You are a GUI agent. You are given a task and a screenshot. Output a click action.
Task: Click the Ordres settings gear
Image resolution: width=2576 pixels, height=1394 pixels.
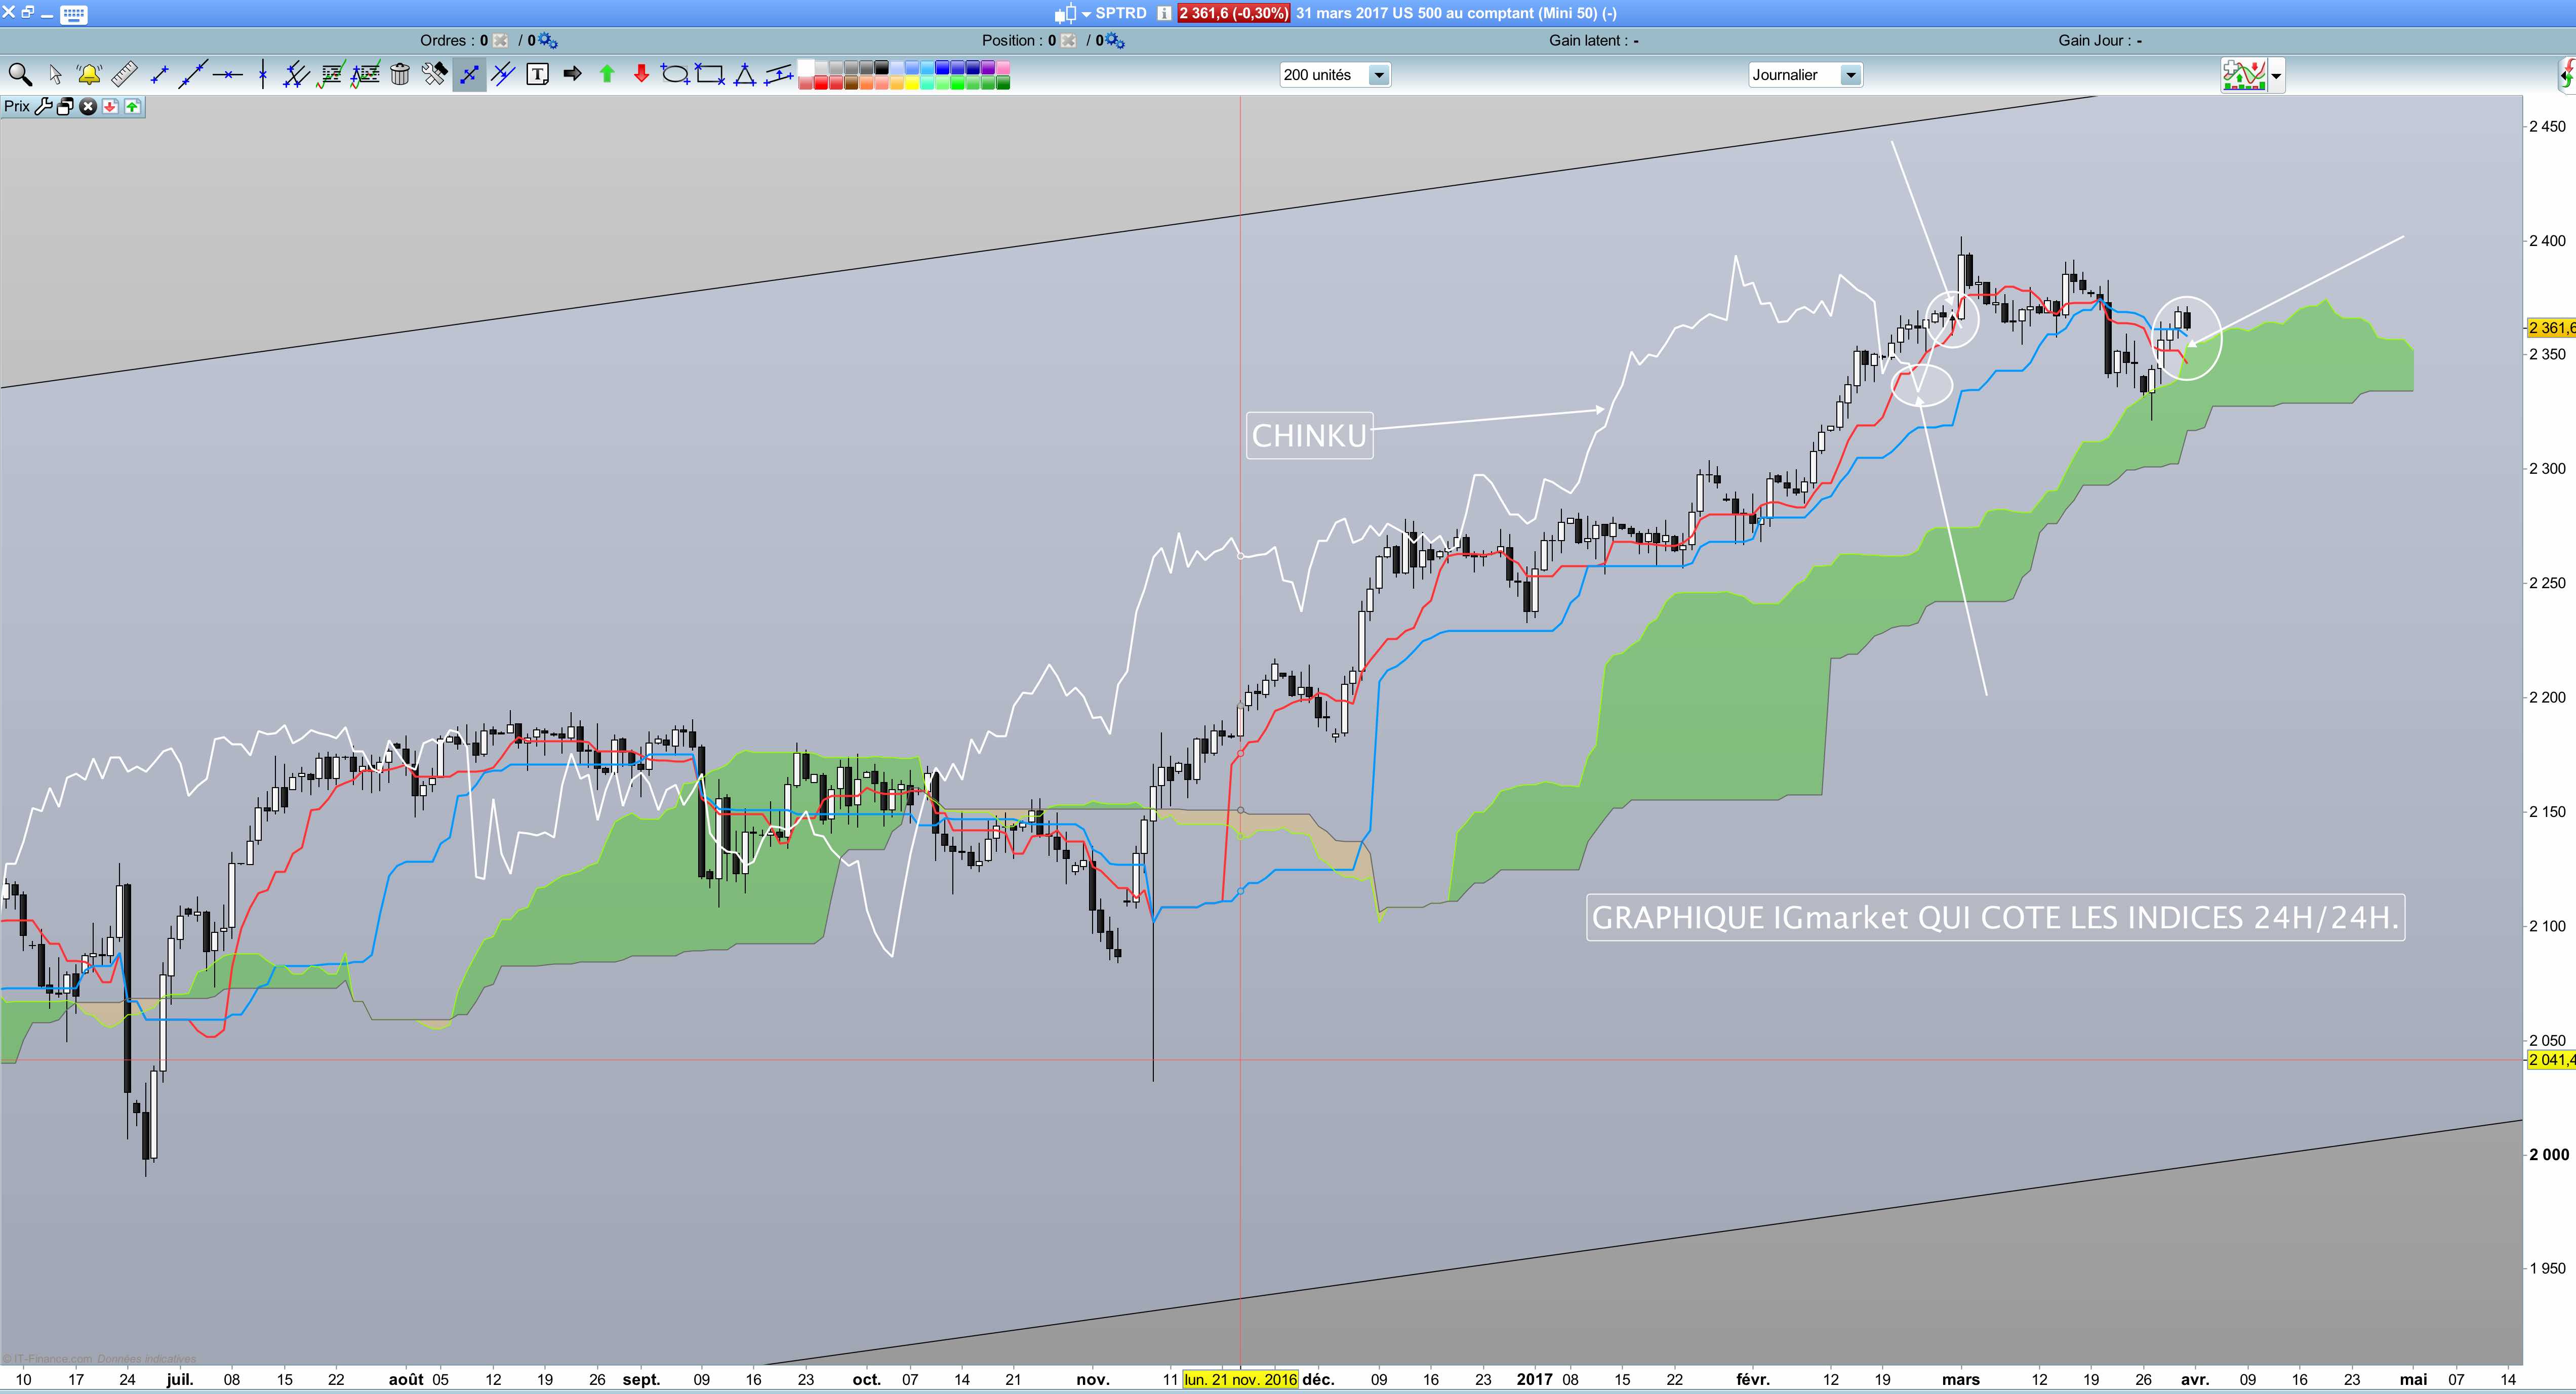[x=548, y=41]
